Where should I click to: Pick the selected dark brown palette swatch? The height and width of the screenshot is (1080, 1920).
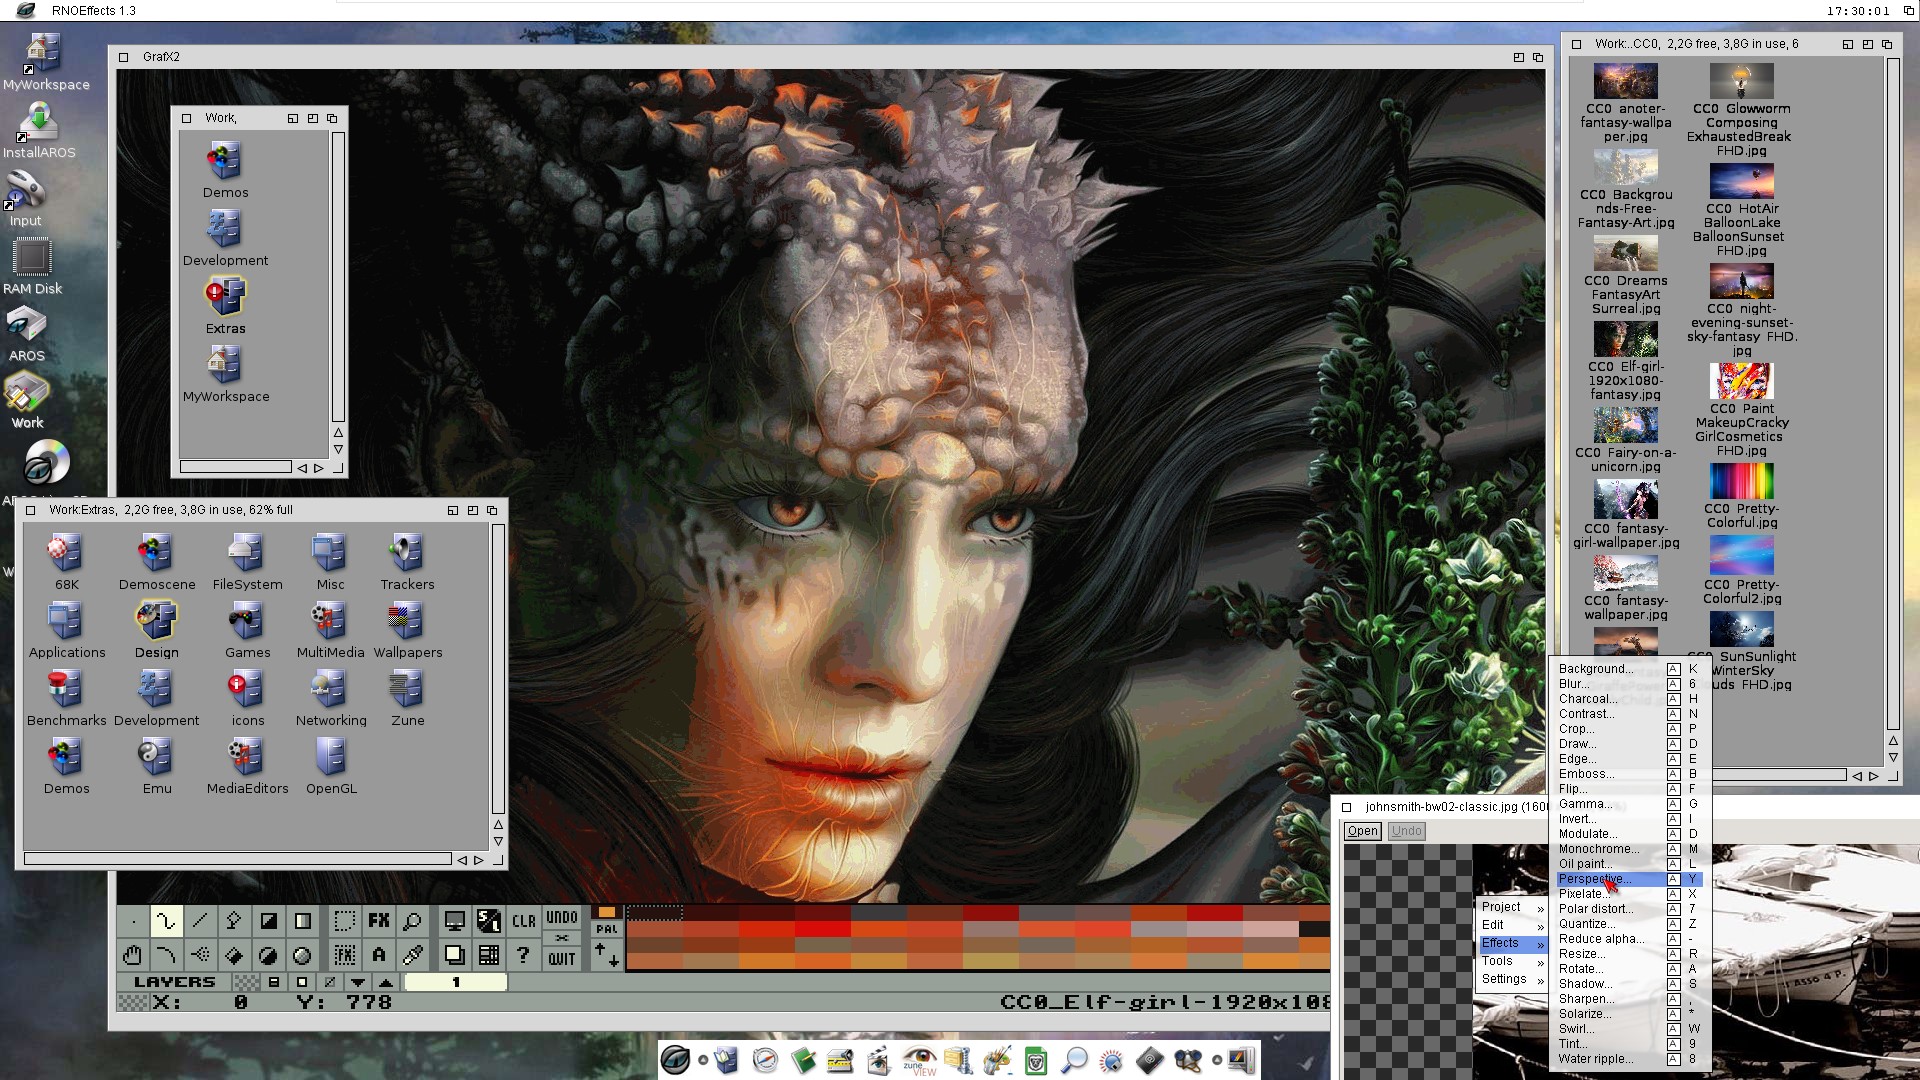point(655,912)
